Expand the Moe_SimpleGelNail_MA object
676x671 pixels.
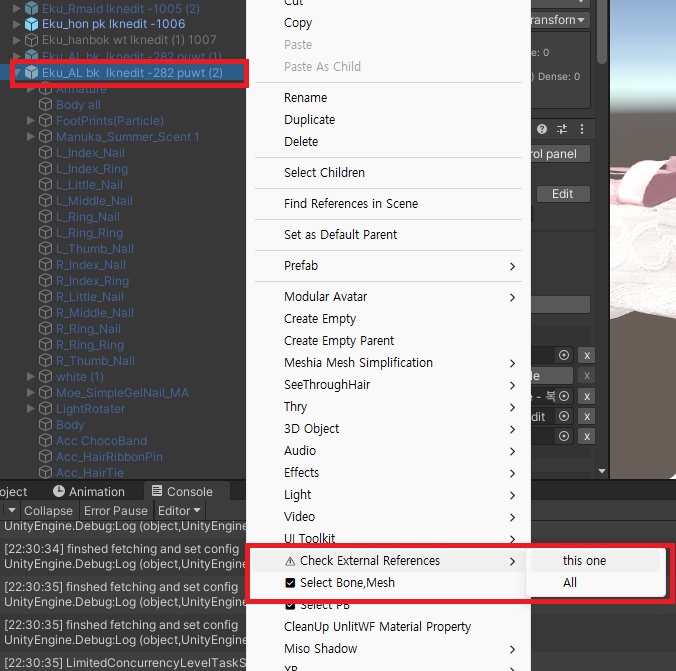(x=31, y=392)
